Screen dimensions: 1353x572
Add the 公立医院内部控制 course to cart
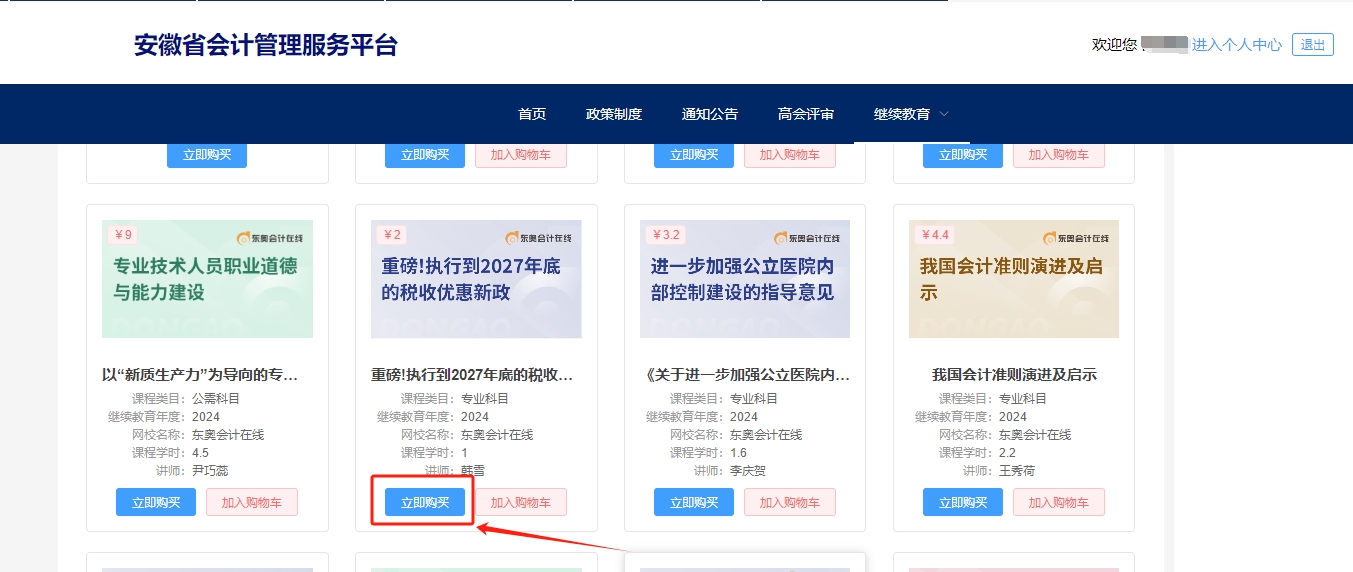pyautogui.click(x=789, y=502)
